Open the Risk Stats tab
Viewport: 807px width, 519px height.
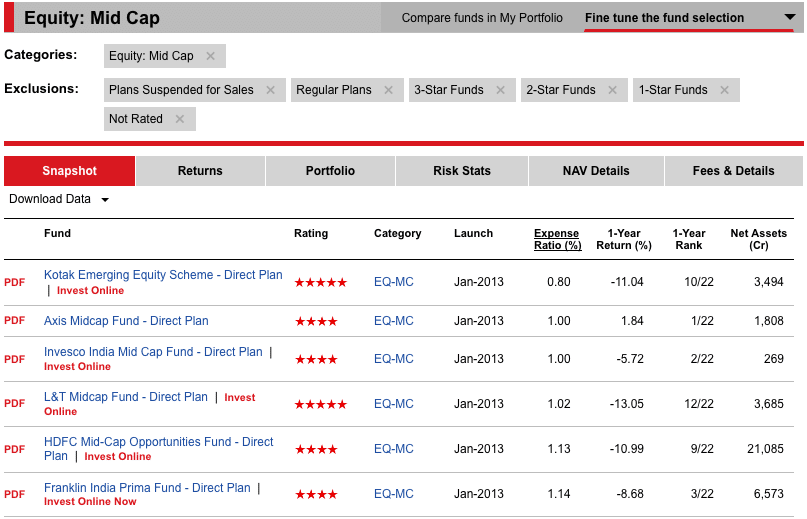462,171
